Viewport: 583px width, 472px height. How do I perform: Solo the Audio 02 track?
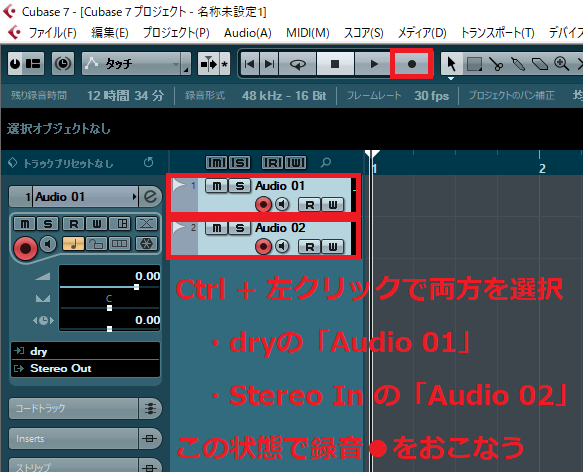coord(239,228)
